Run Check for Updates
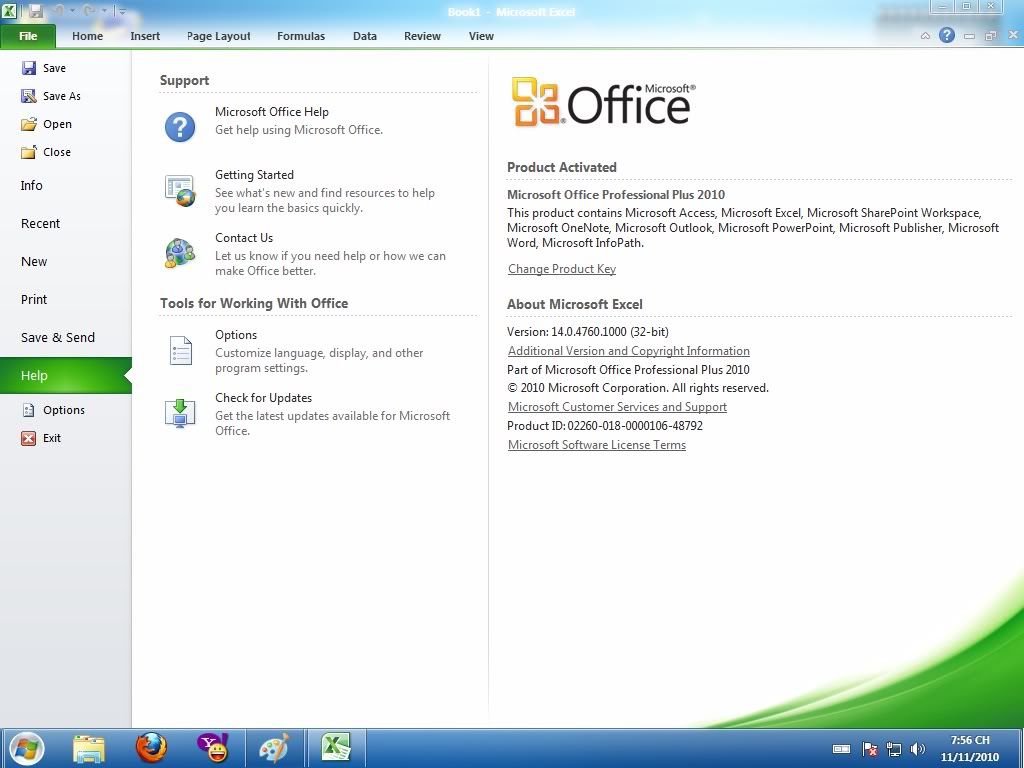 (306, 414)
